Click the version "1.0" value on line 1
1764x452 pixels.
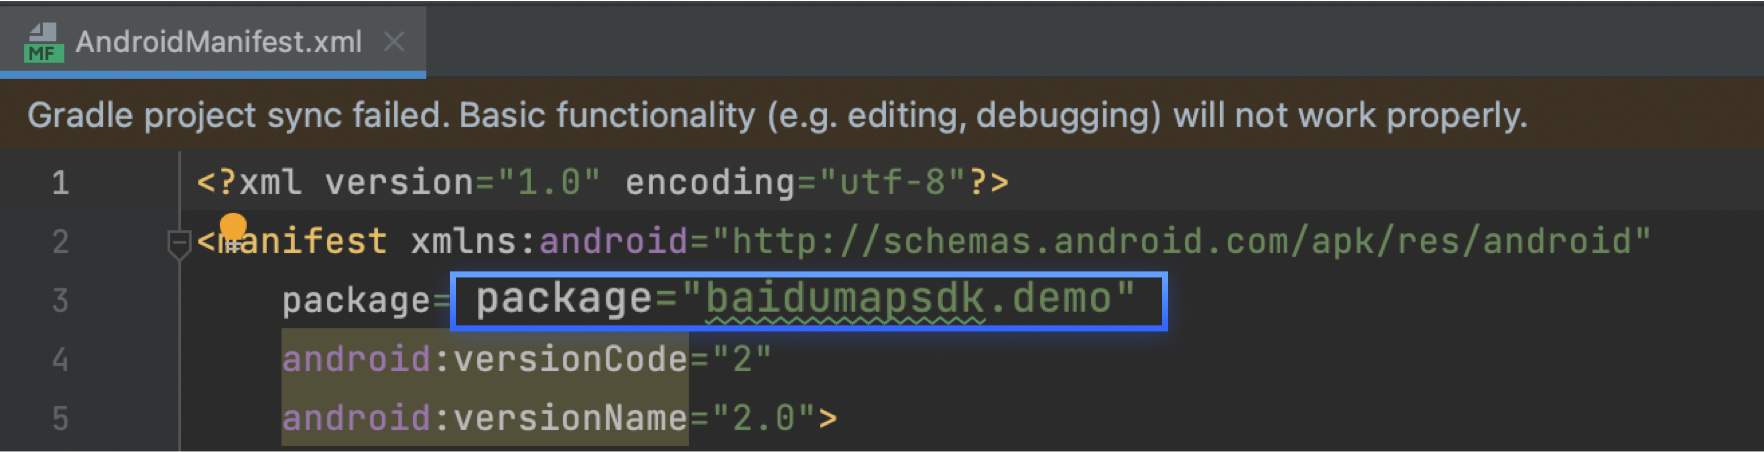click(548, 183)
